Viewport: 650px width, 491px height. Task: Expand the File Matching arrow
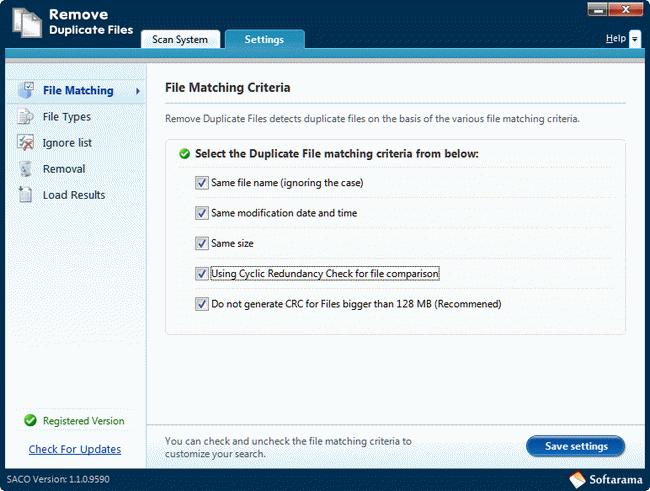click(x=138, y=91)
